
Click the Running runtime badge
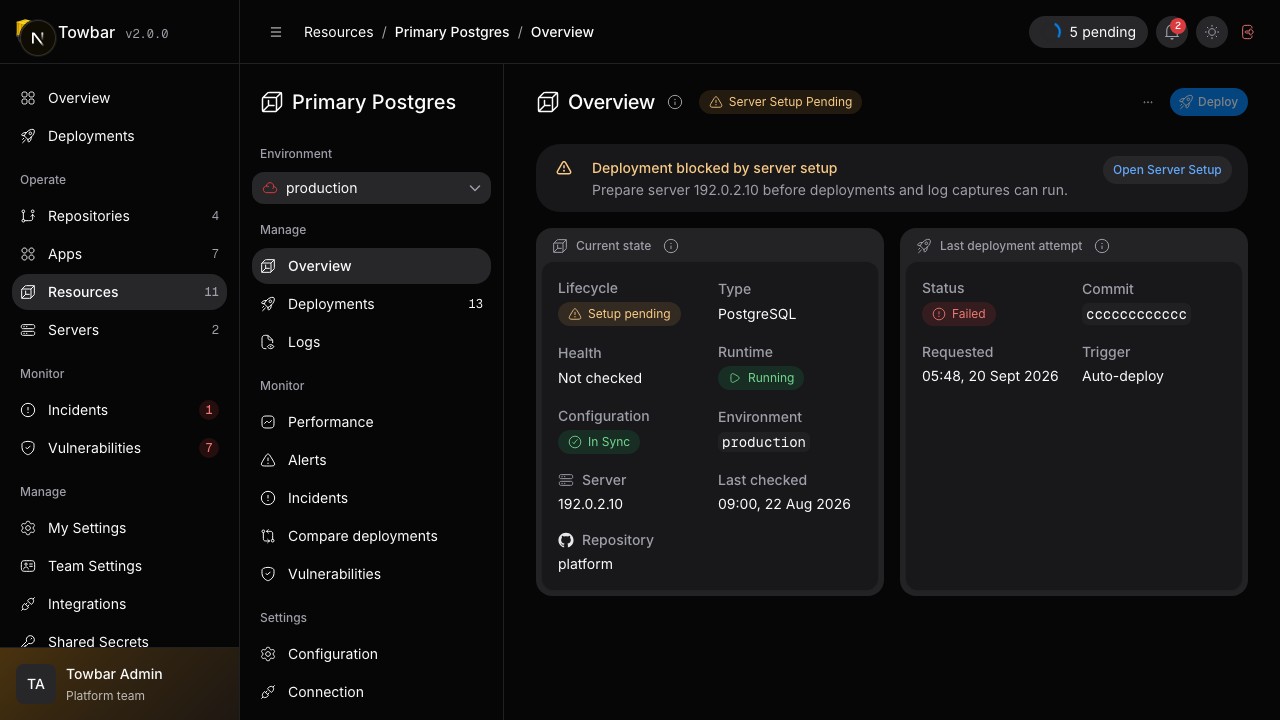pos(761,378)
